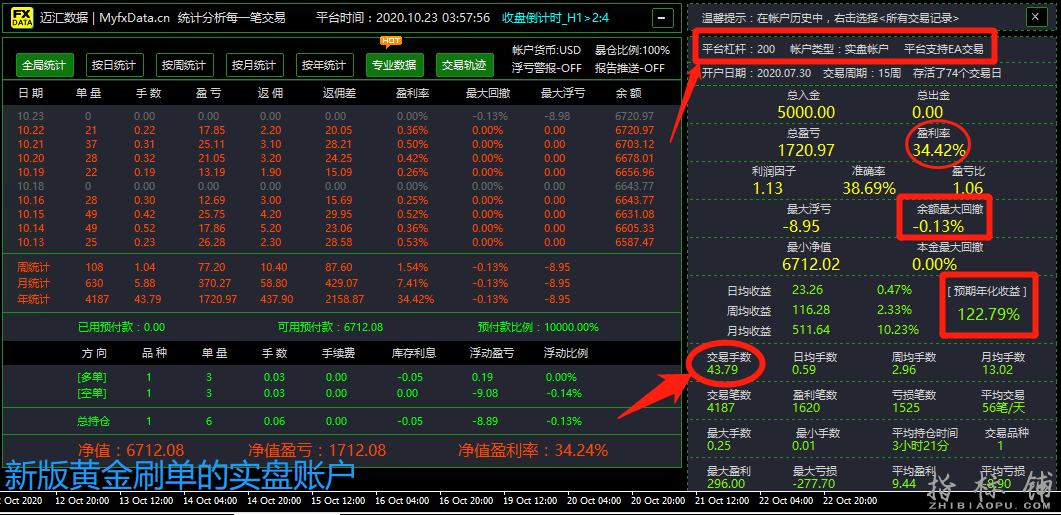The width and height of the screenshot is (1061, 515).
Task: Click the 日期 column header
Action: click(x=31, y=93)
